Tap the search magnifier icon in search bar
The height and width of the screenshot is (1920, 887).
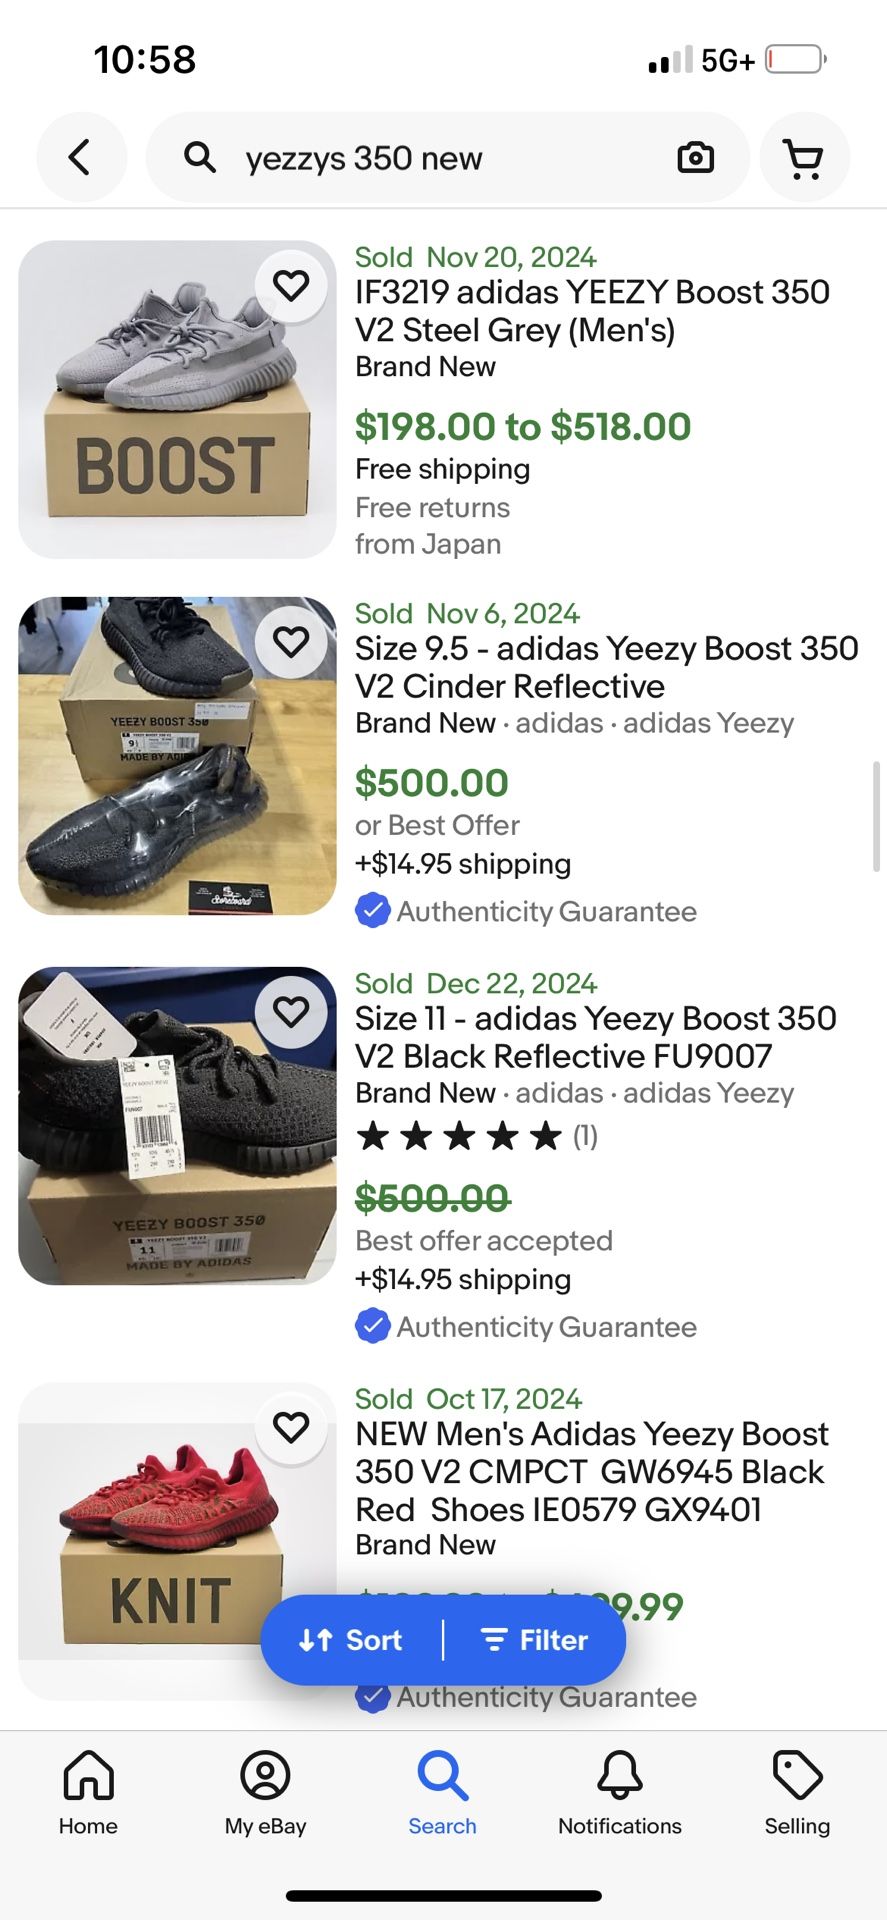pyautogui.click(x=200, y=158)
